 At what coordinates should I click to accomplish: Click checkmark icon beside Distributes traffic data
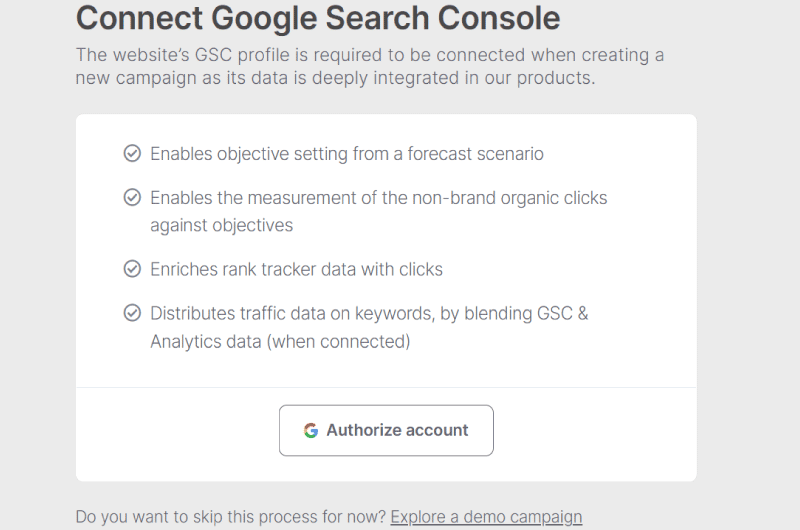click(132, 313)
